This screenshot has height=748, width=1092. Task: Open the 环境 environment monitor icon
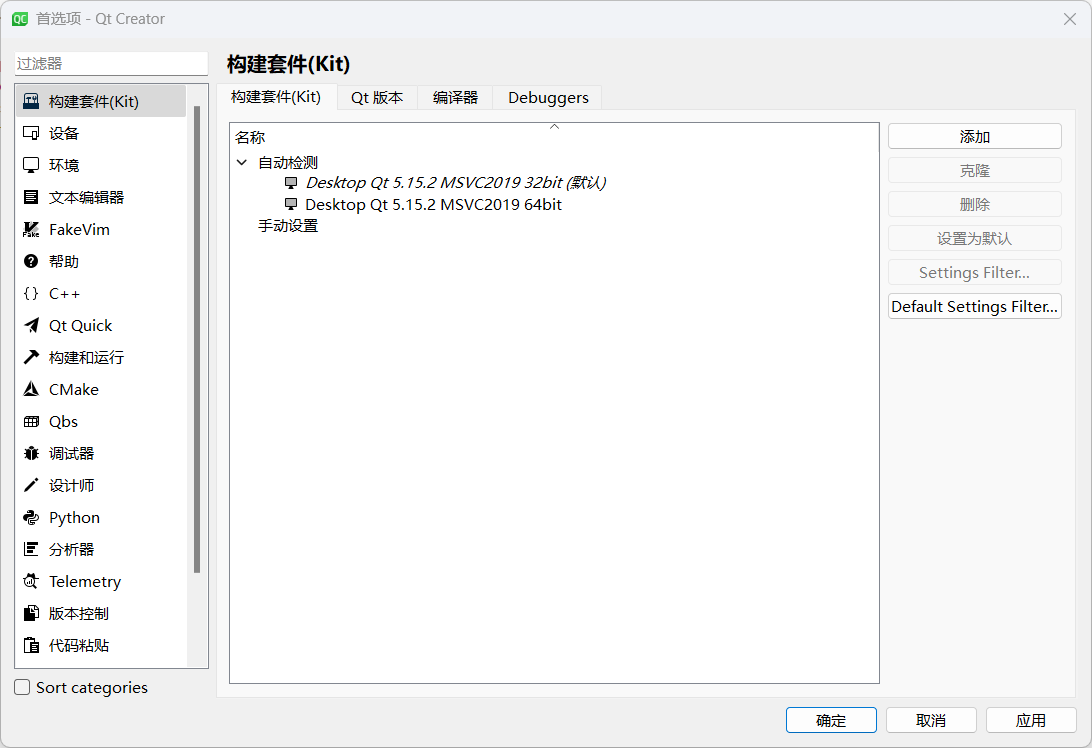[31, 165]
